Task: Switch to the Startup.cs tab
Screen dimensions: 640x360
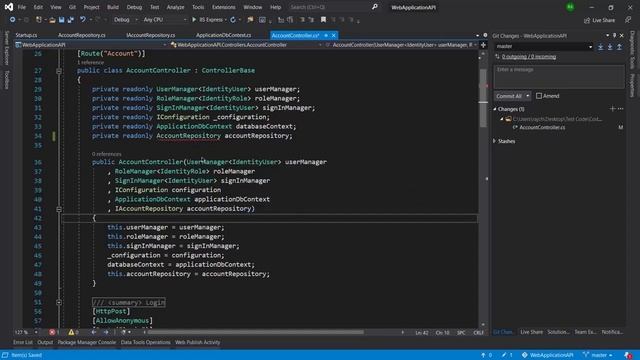Action: pos(26,36)
